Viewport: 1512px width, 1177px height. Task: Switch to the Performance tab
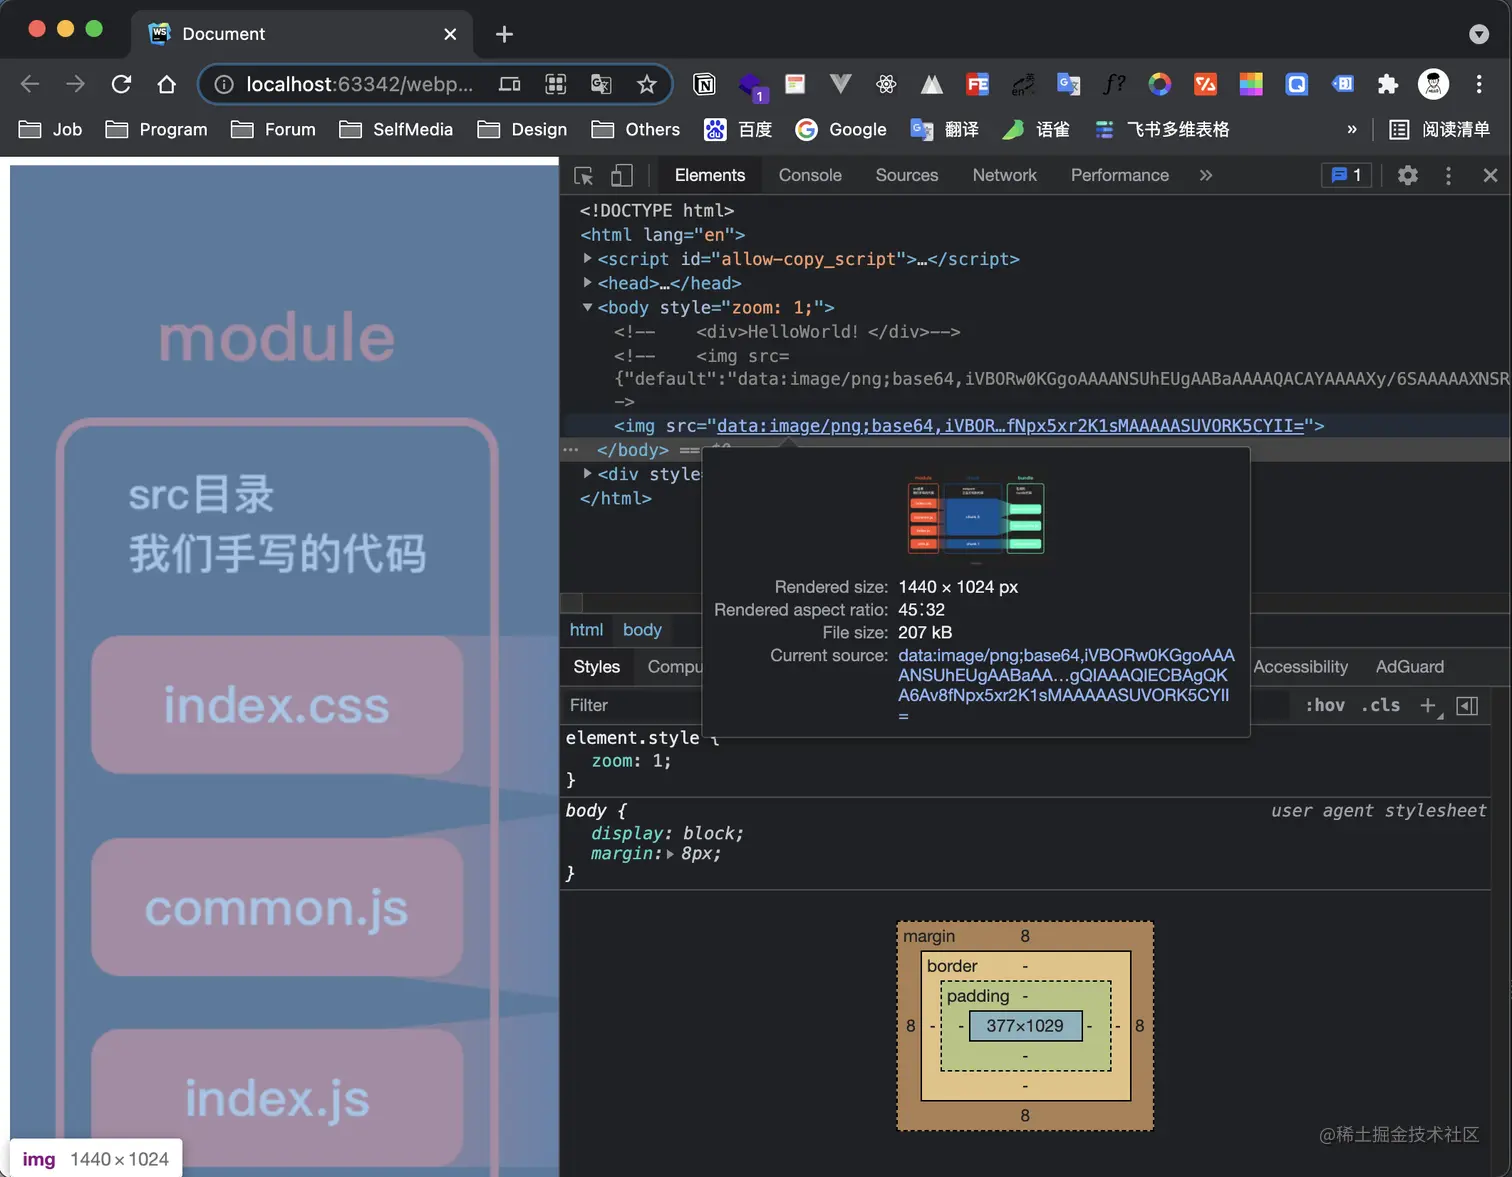pos(1120,175)
